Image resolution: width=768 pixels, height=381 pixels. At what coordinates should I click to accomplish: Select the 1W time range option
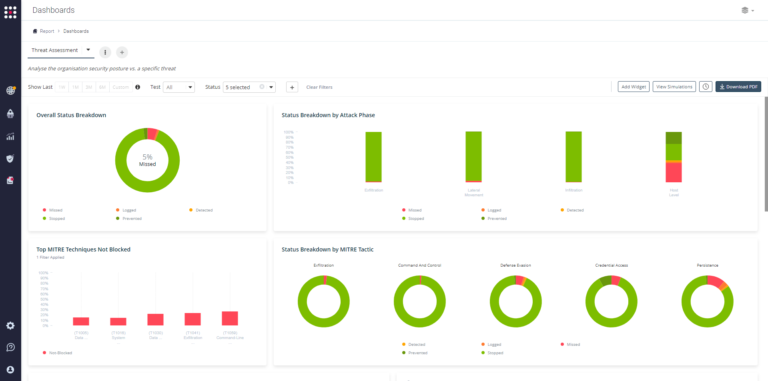click(x=62, y=87)
